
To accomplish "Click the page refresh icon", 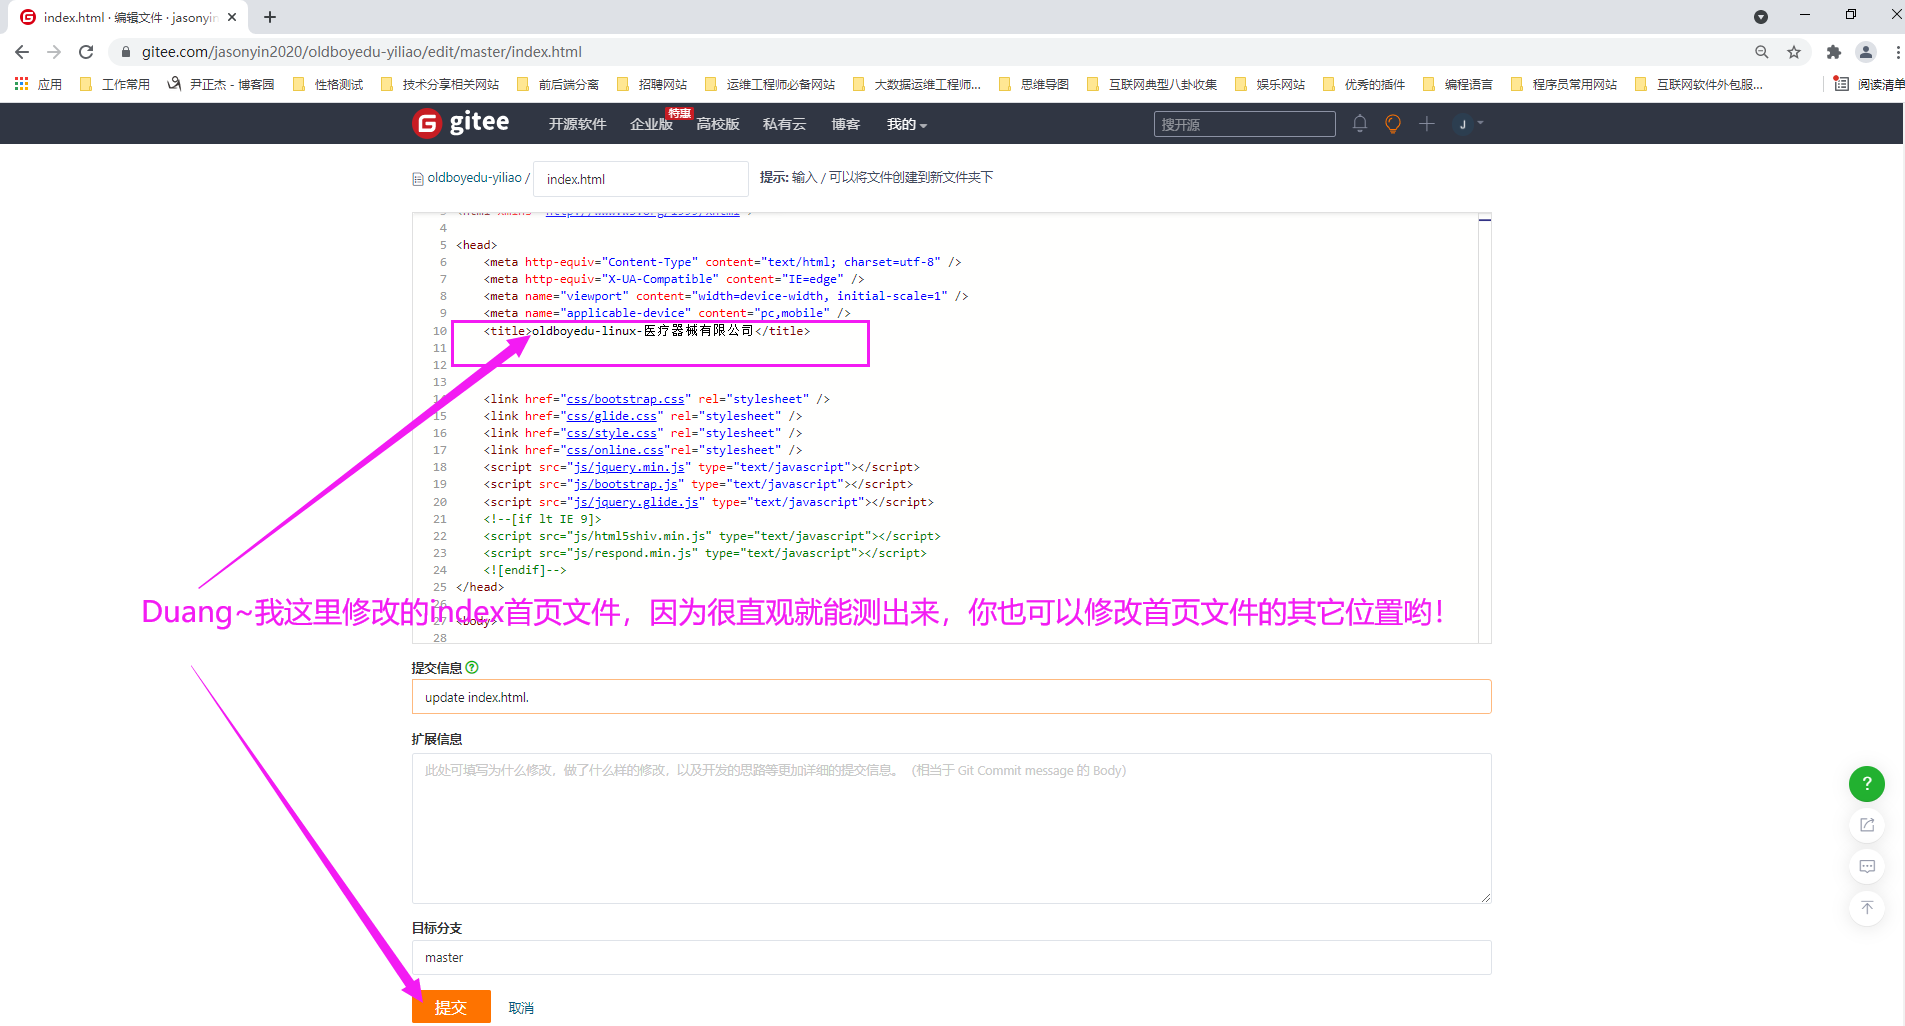I will (x=85, y=51).
